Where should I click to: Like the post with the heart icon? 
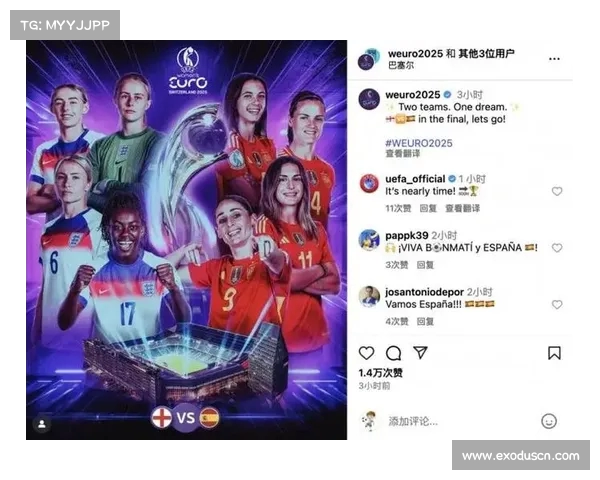pyautogui.click(x=366, y=353)
